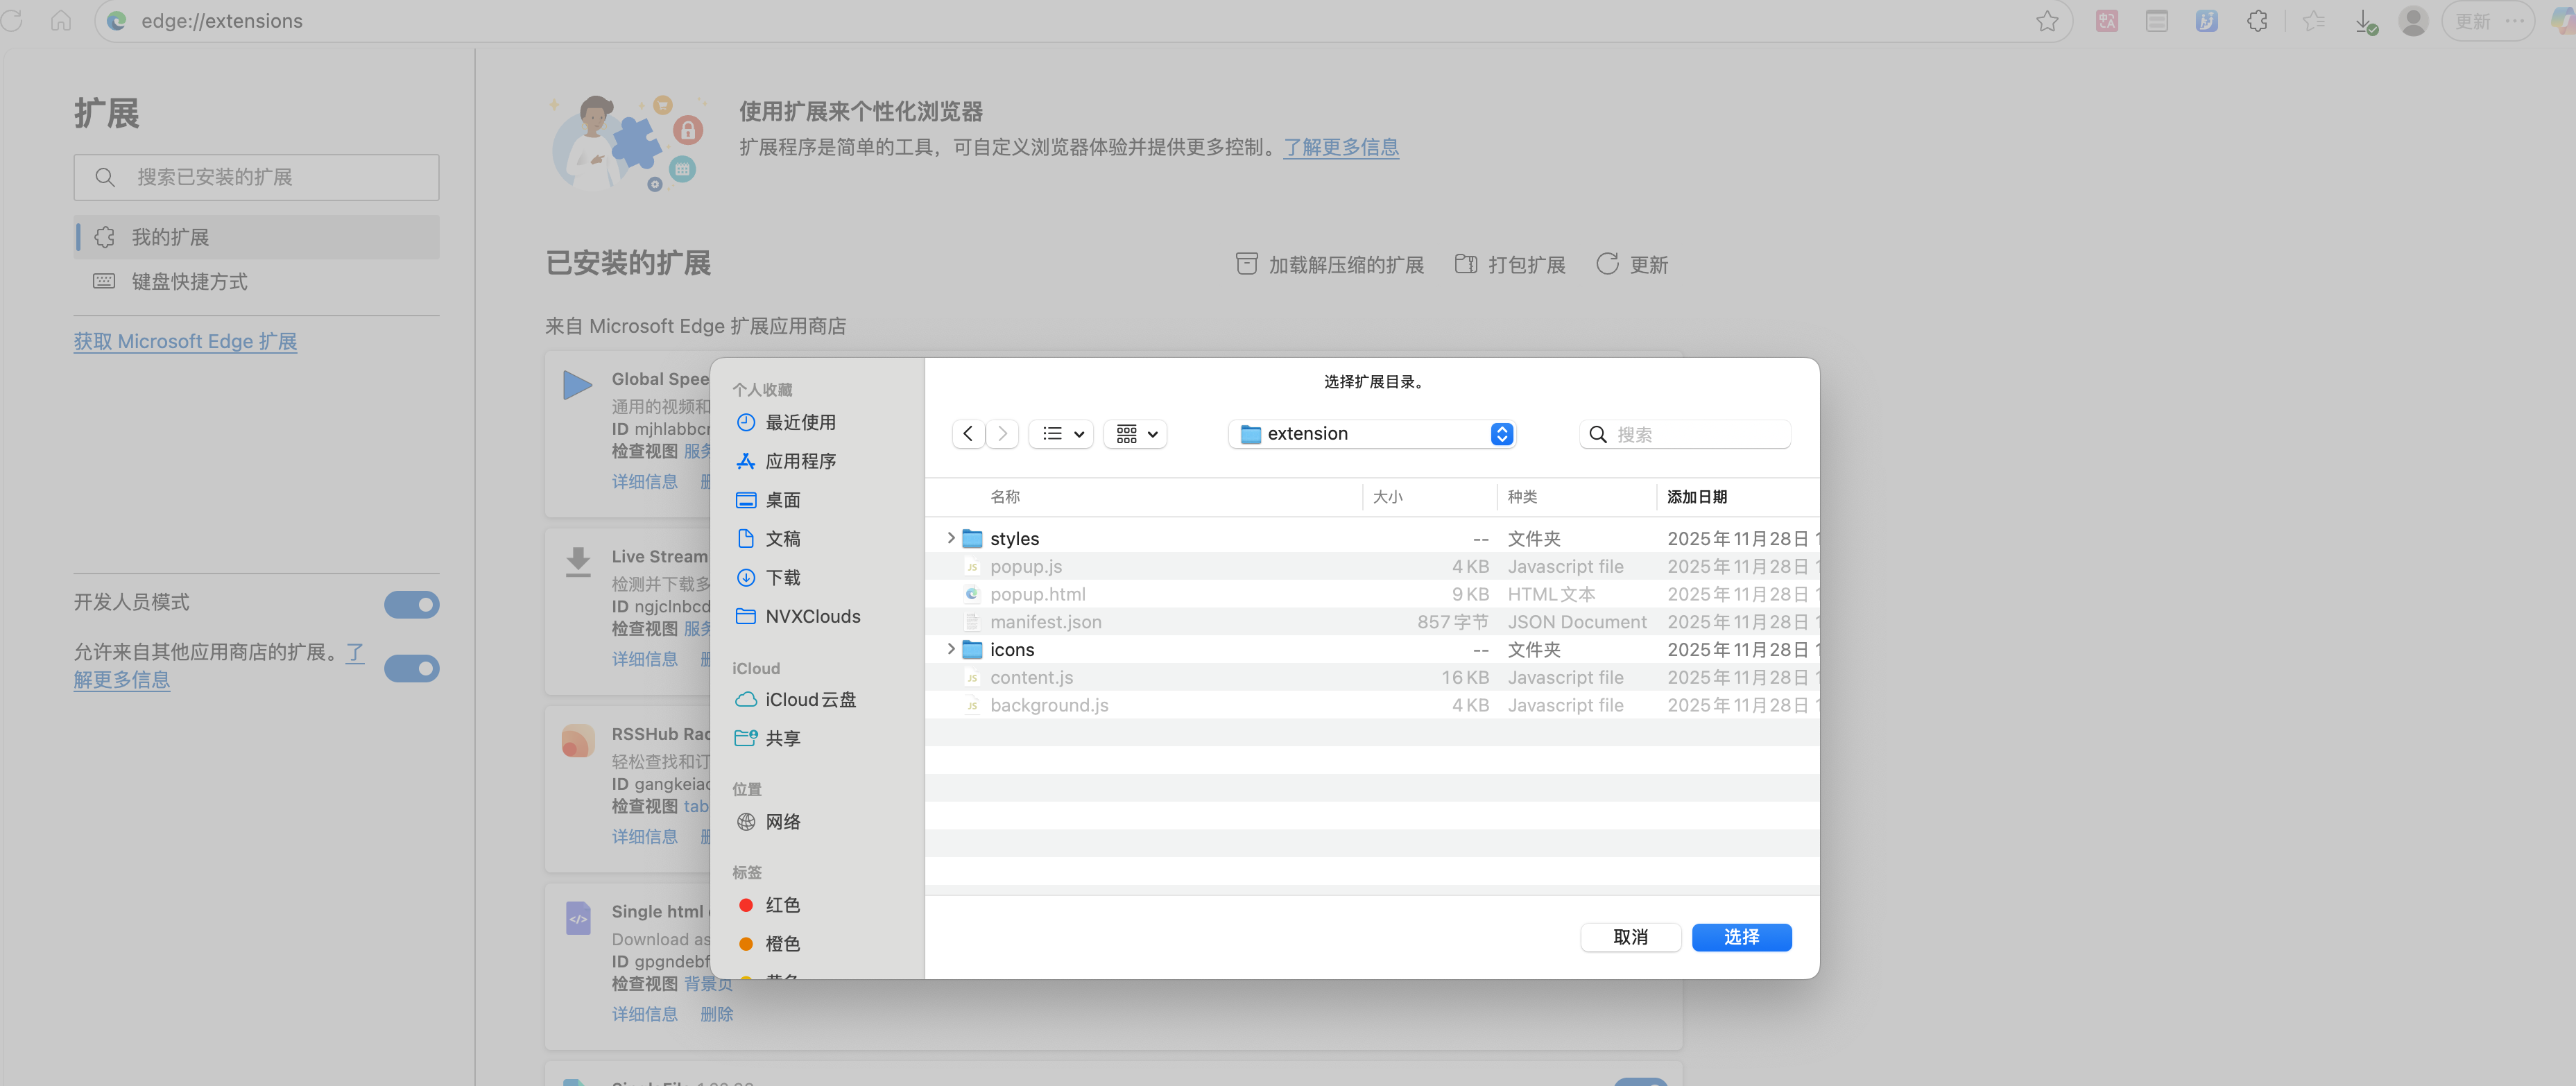Click the 选择 button
Screen dimensions: 2576x1086
(1740, 937)
